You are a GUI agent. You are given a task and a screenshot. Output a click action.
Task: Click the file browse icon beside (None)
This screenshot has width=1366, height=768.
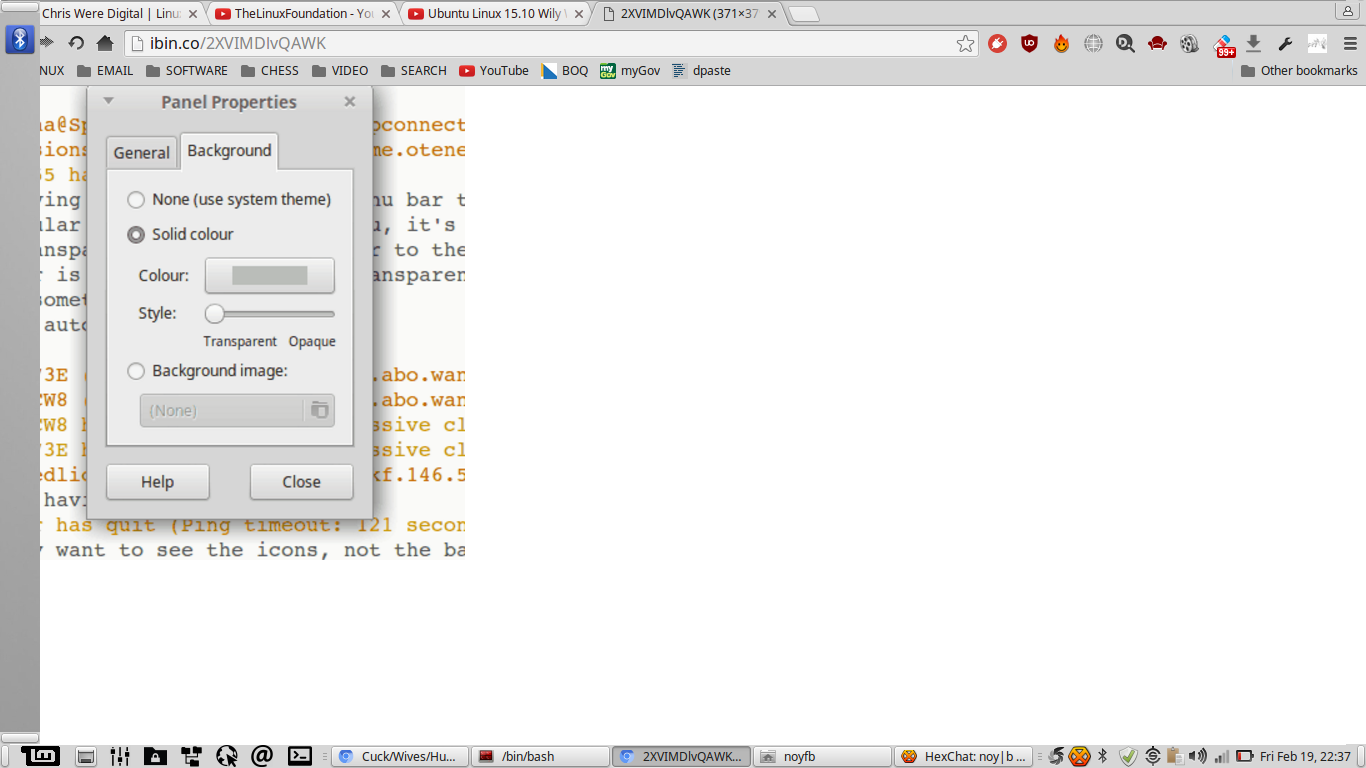pyautogui.click(x=319, y=410)
